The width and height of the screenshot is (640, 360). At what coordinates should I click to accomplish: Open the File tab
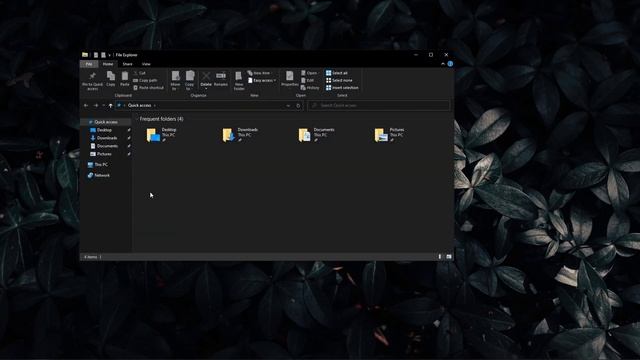(89, 64)
